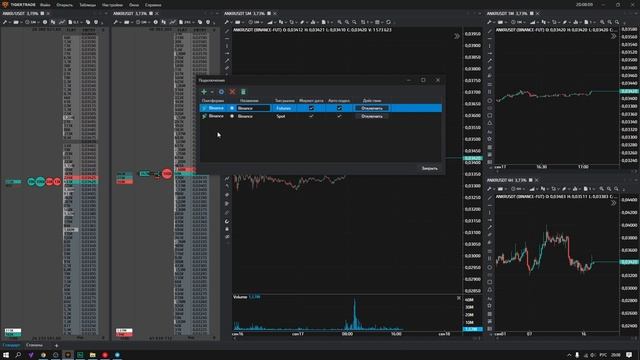Switch to the Стандарт workspace tab
The height and width of the screenshot is (360, 640).
11,345
